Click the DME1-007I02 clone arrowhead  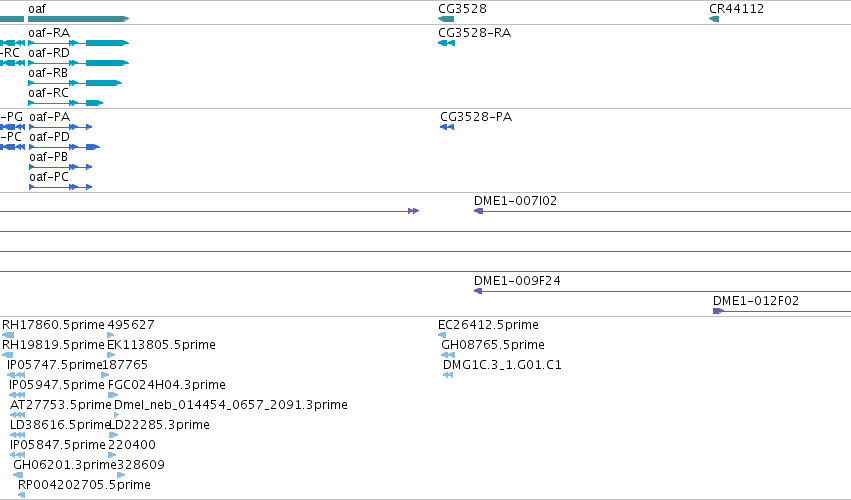point(478,211)
